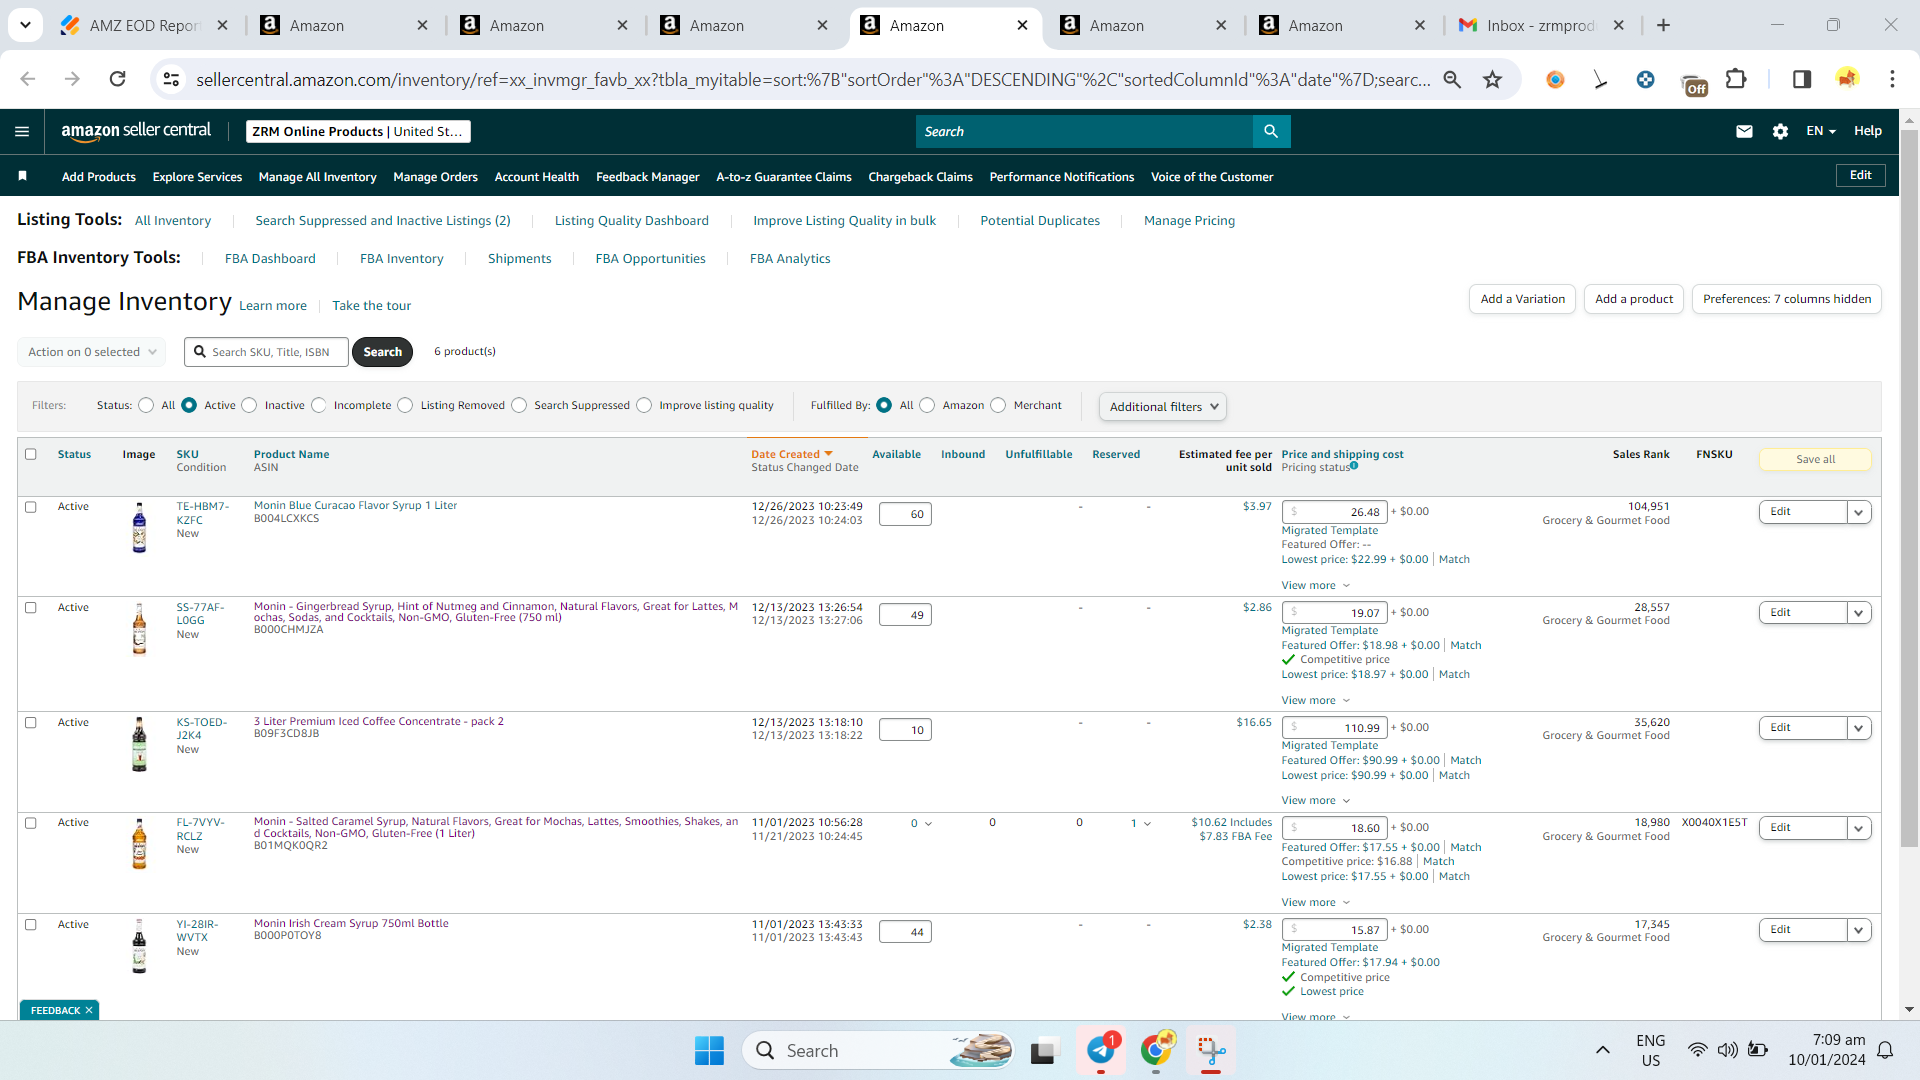Click the Monin Blue Curacao product thumbnail
Viewport: 1920px width, 1080px height.
(x=139, y=527)
